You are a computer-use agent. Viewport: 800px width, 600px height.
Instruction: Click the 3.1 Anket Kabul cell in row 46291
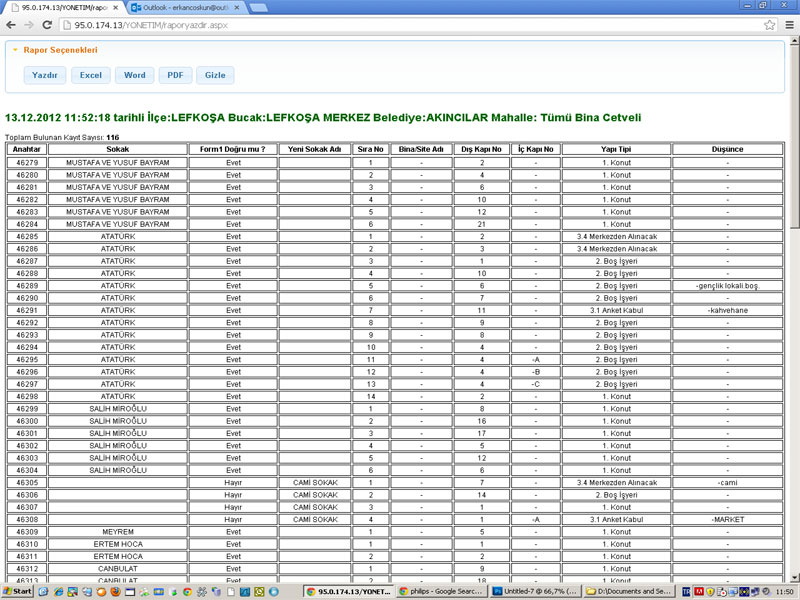click(x=616, y=310)
